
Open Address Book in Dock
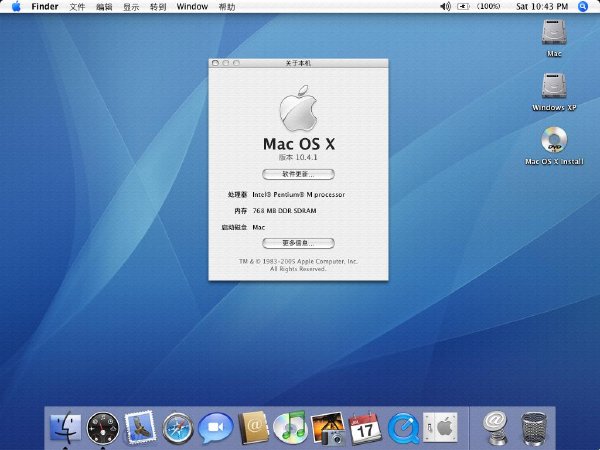click(x=253, y=427)
